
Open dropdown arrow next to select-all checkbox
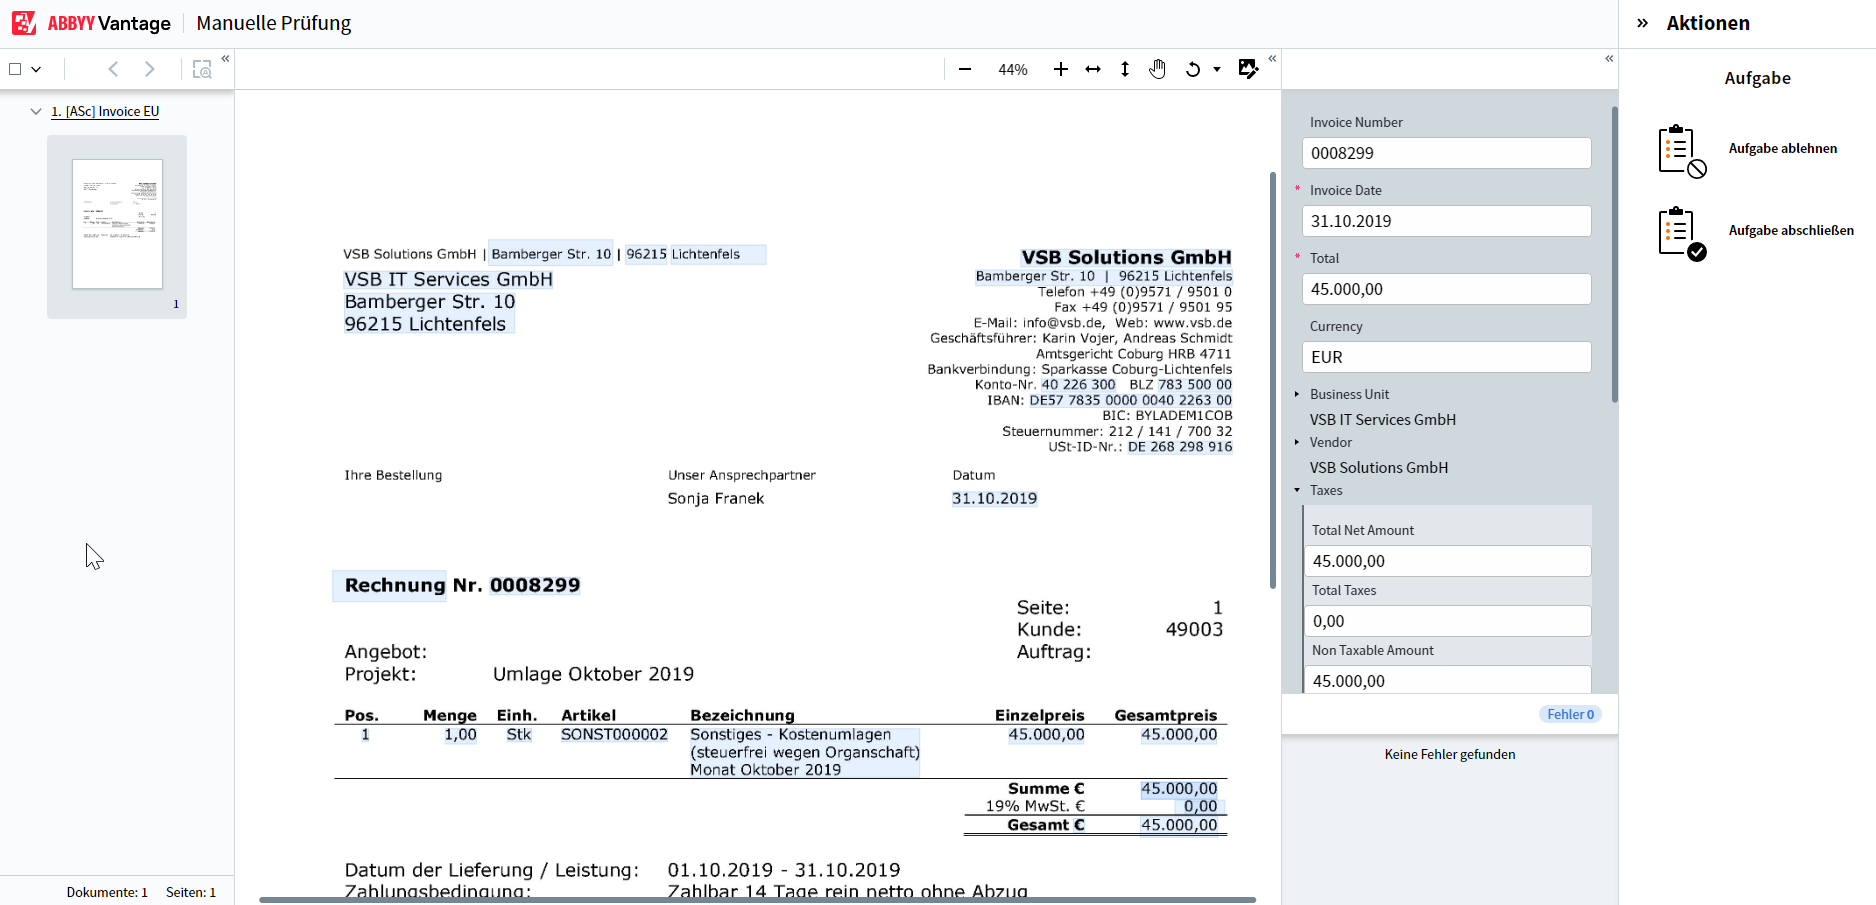pyautogui.click(x=36, y=69)
